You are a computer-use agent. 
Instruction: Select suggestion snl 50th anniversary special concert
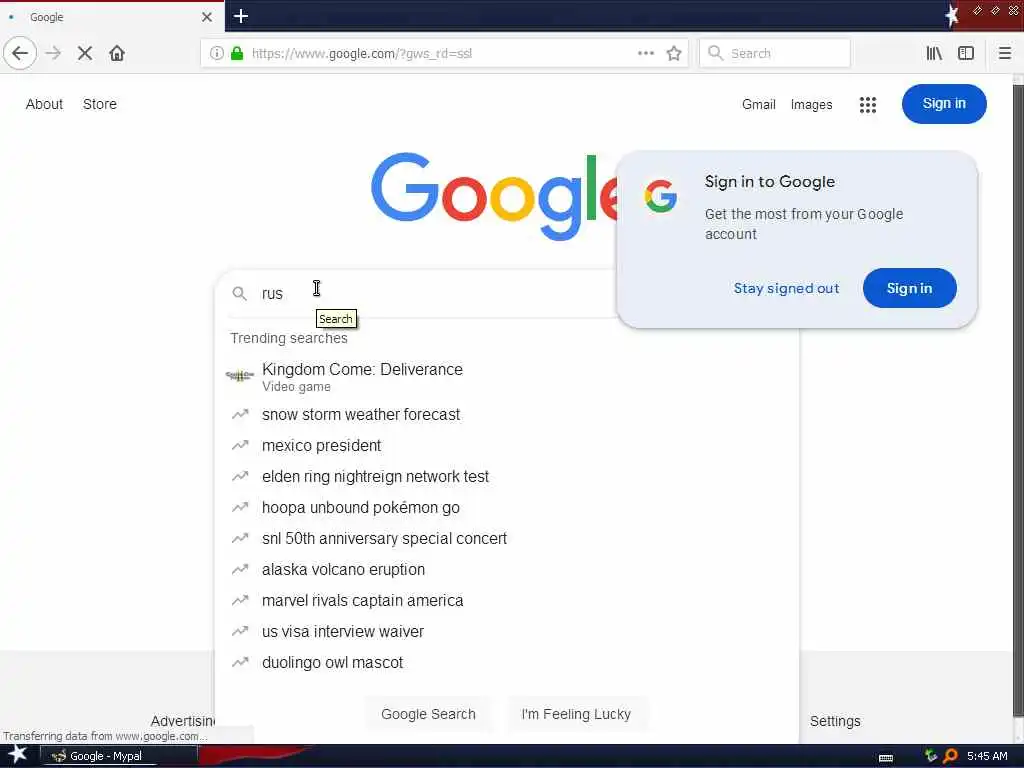point(507,538)
